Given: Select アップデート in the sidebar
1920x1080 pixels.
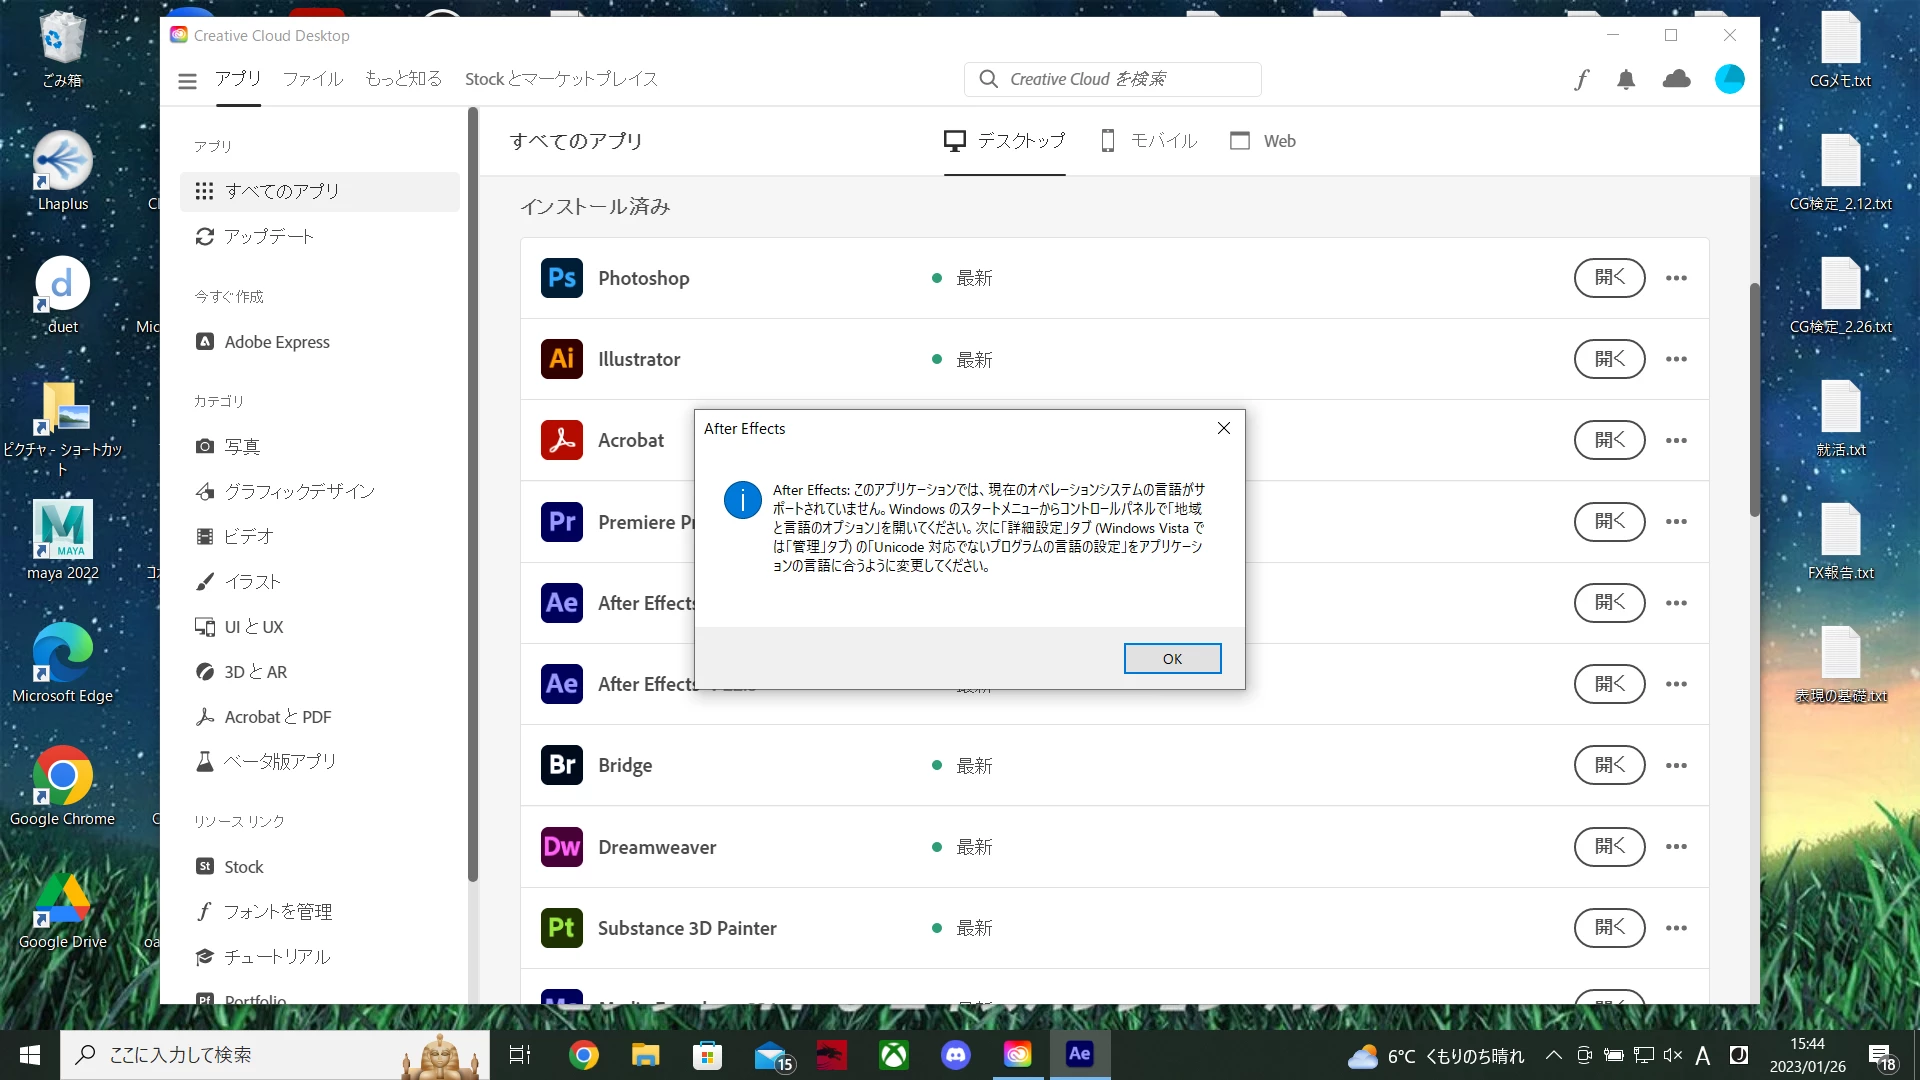Looking at the screenshot, I should pos(269,236).
